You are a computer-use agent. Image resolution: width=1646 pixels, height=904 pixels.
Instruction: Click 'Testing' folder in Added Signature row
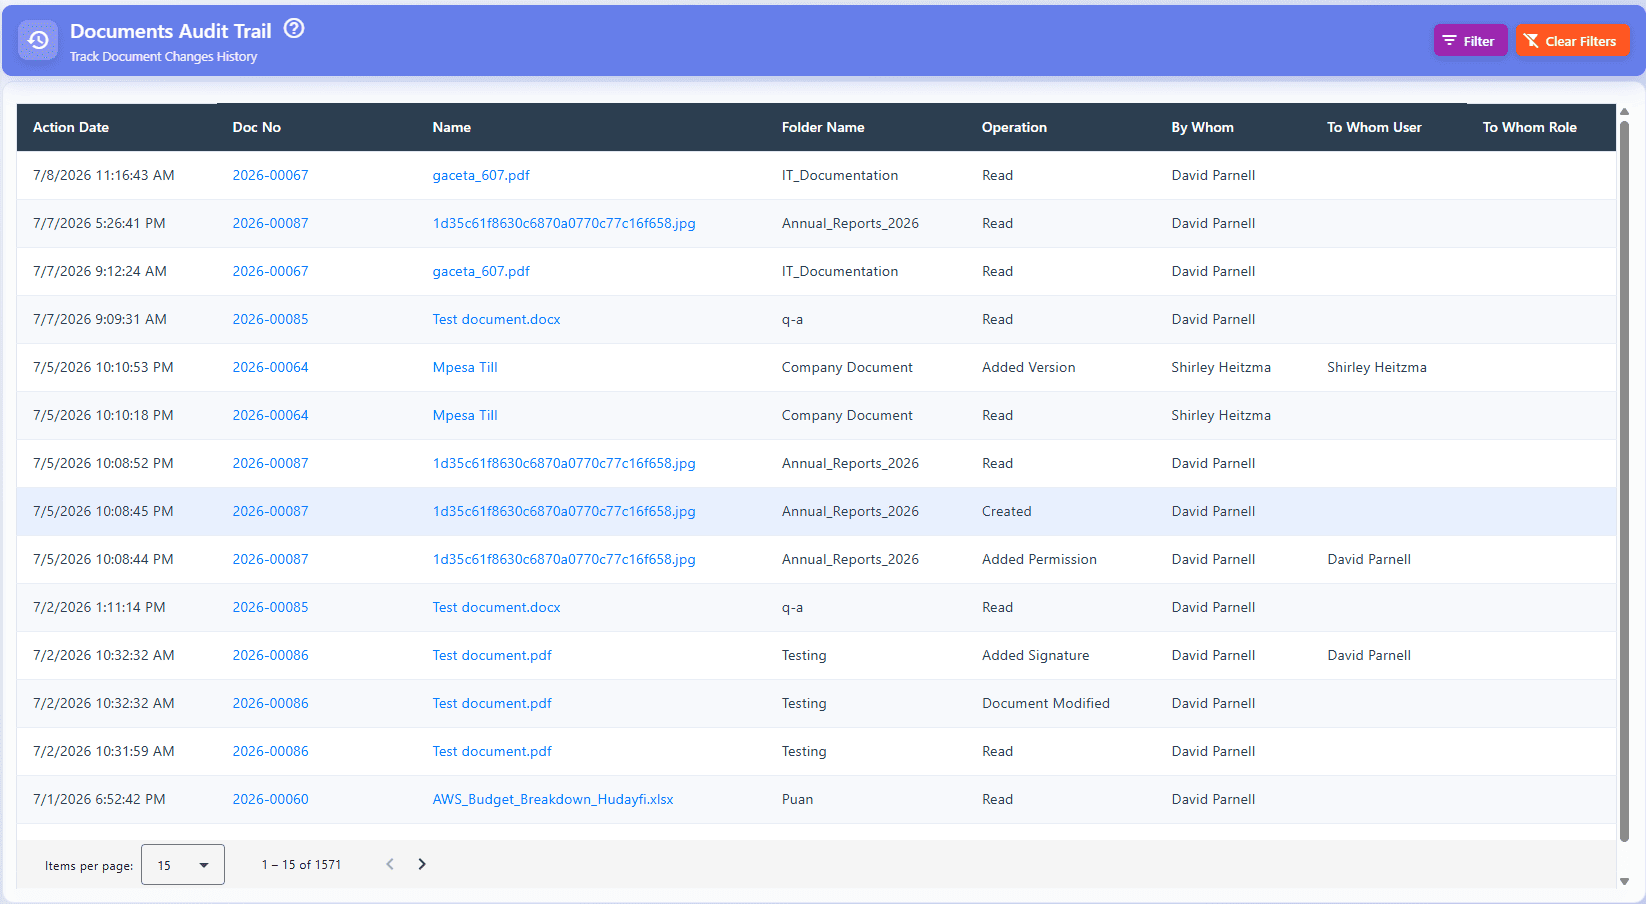click(x=804, y=655)
